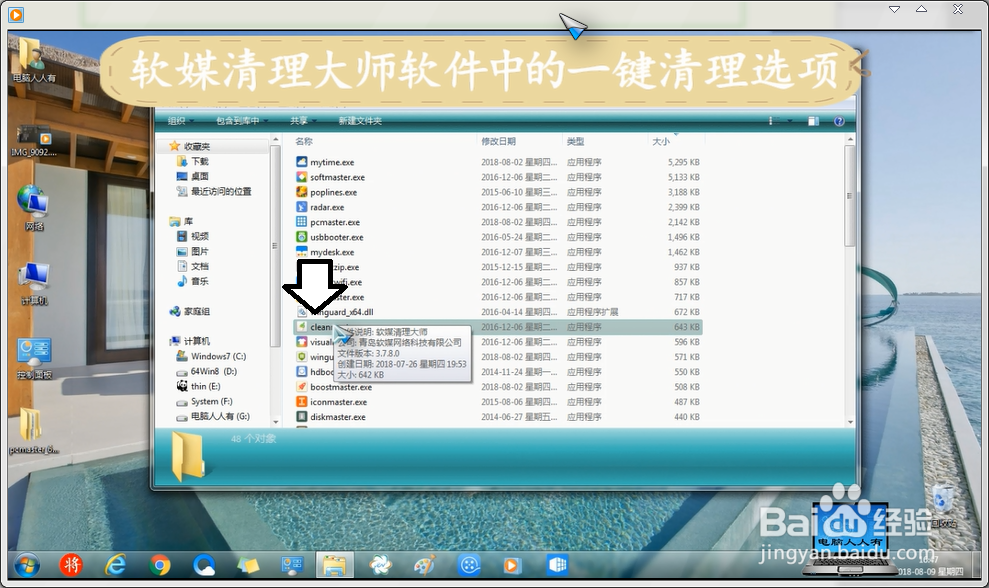Open the 组织 dropdown menu

pos(181,121)
